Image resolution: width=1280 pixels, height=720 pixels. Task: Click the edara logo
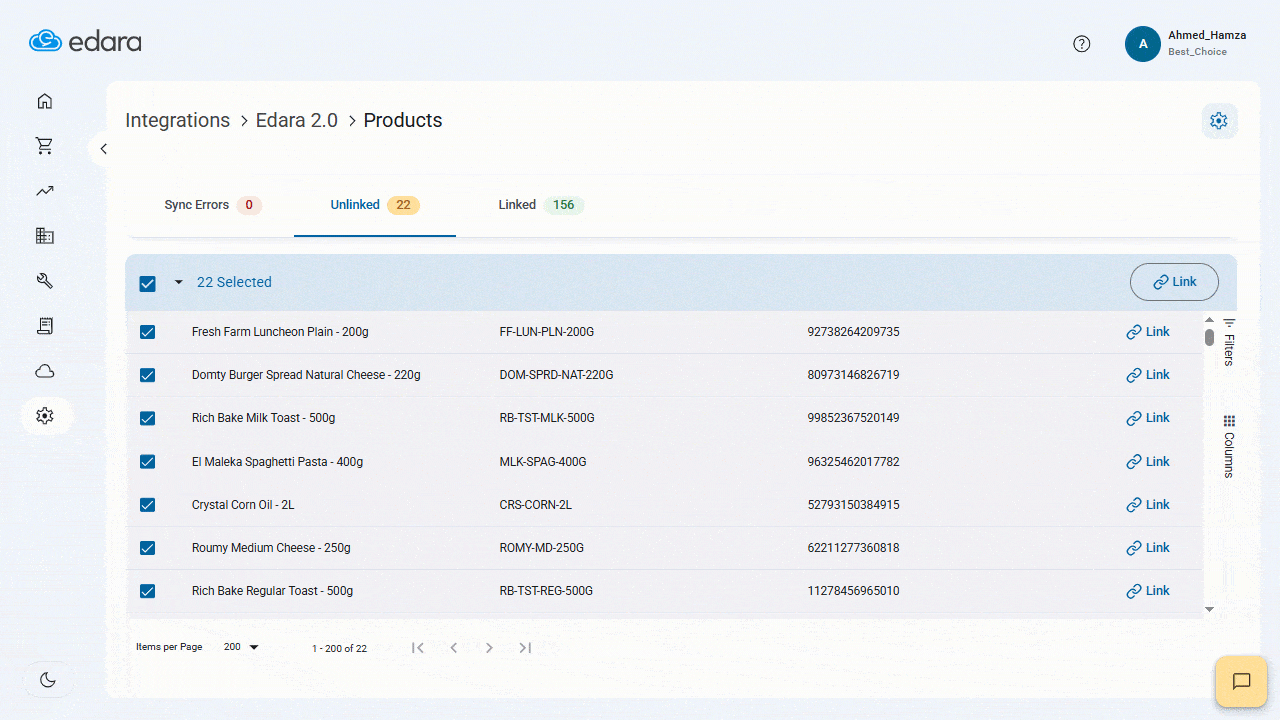[85, 41]
